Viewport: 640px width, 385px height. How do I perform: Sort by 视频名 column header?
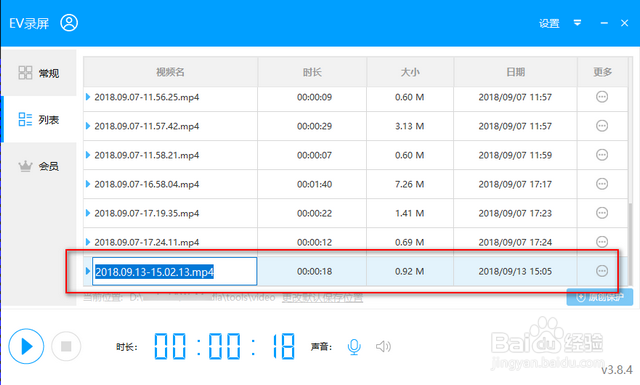pos(170,72)
